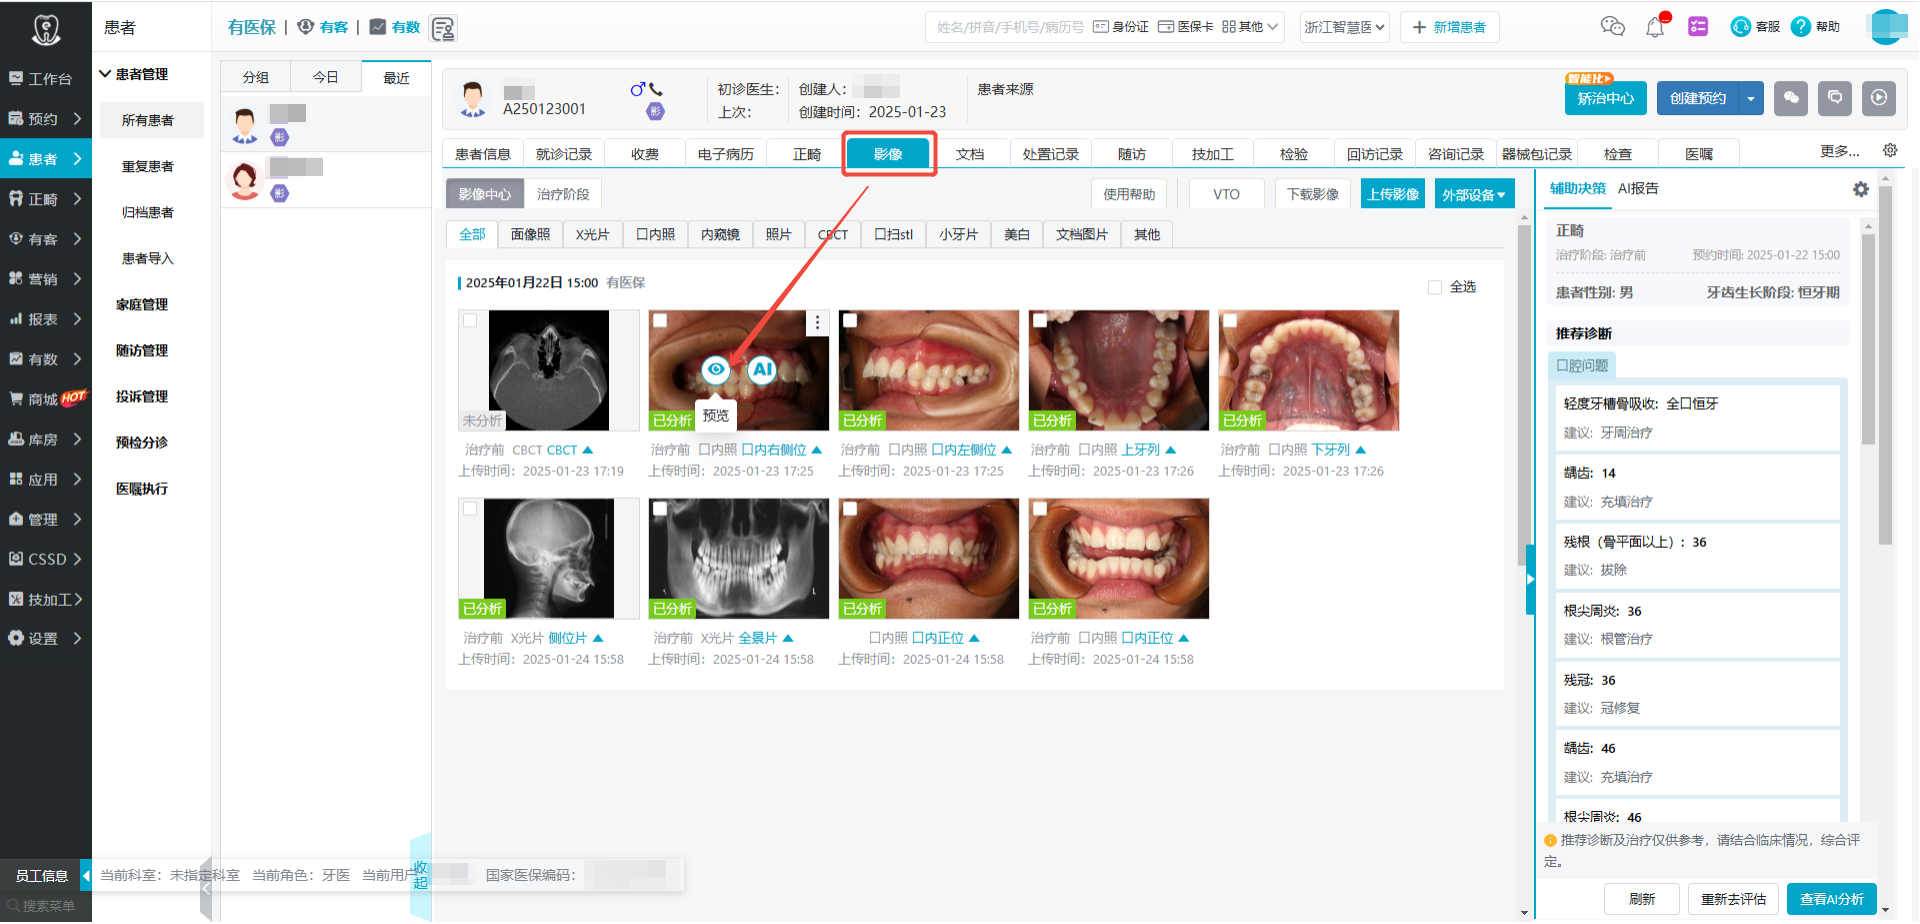The width and height of the screenshot is (1920, 924).
Task: Open the 电子病历 tab
Action: 725,153
